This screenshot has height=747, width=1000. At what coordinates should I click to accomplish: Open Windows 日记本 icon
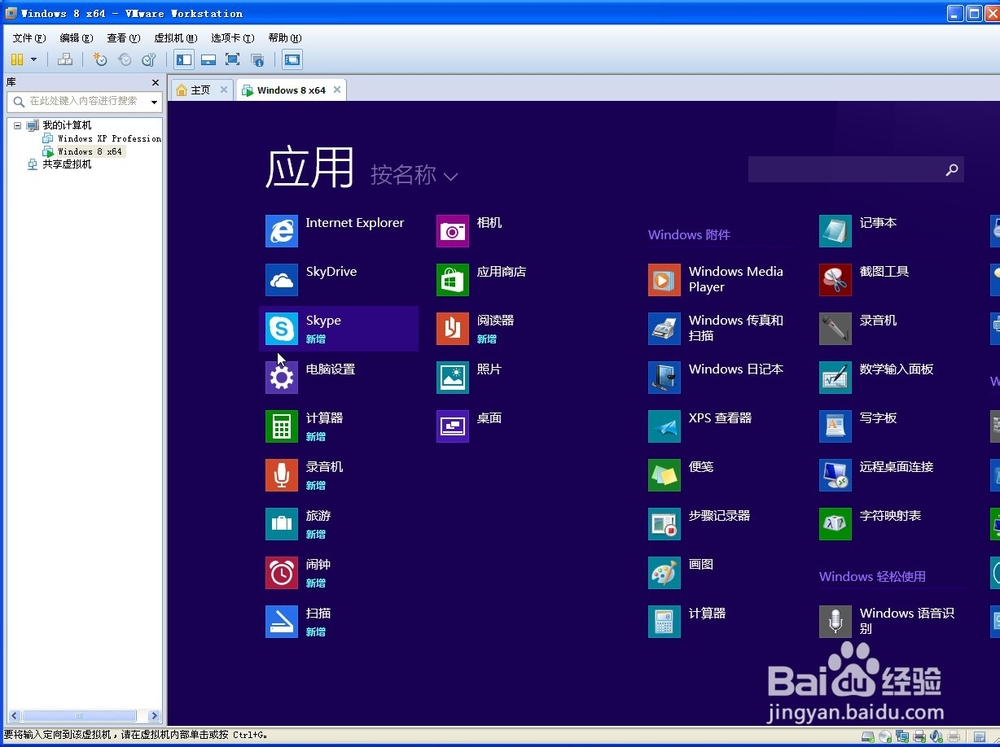[x=664, y=377]
